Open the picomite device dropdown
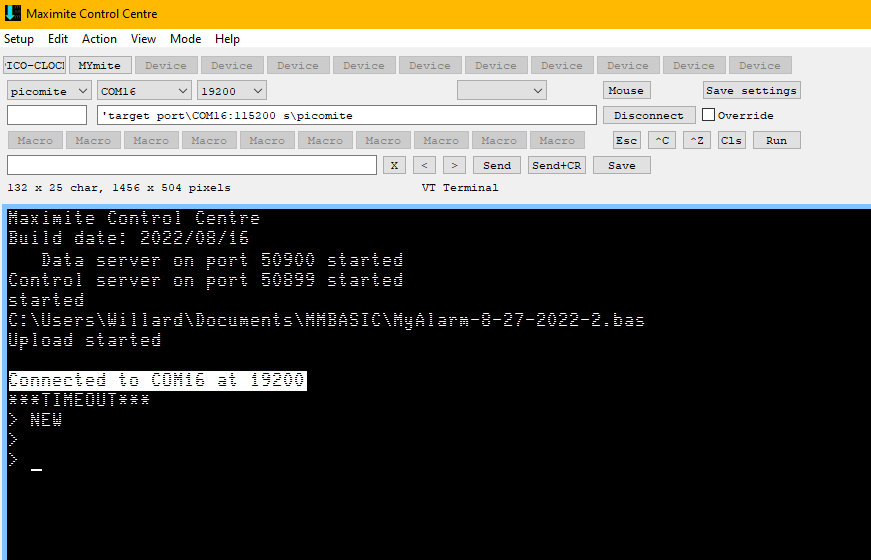The image size is (871, 560). 49,91
